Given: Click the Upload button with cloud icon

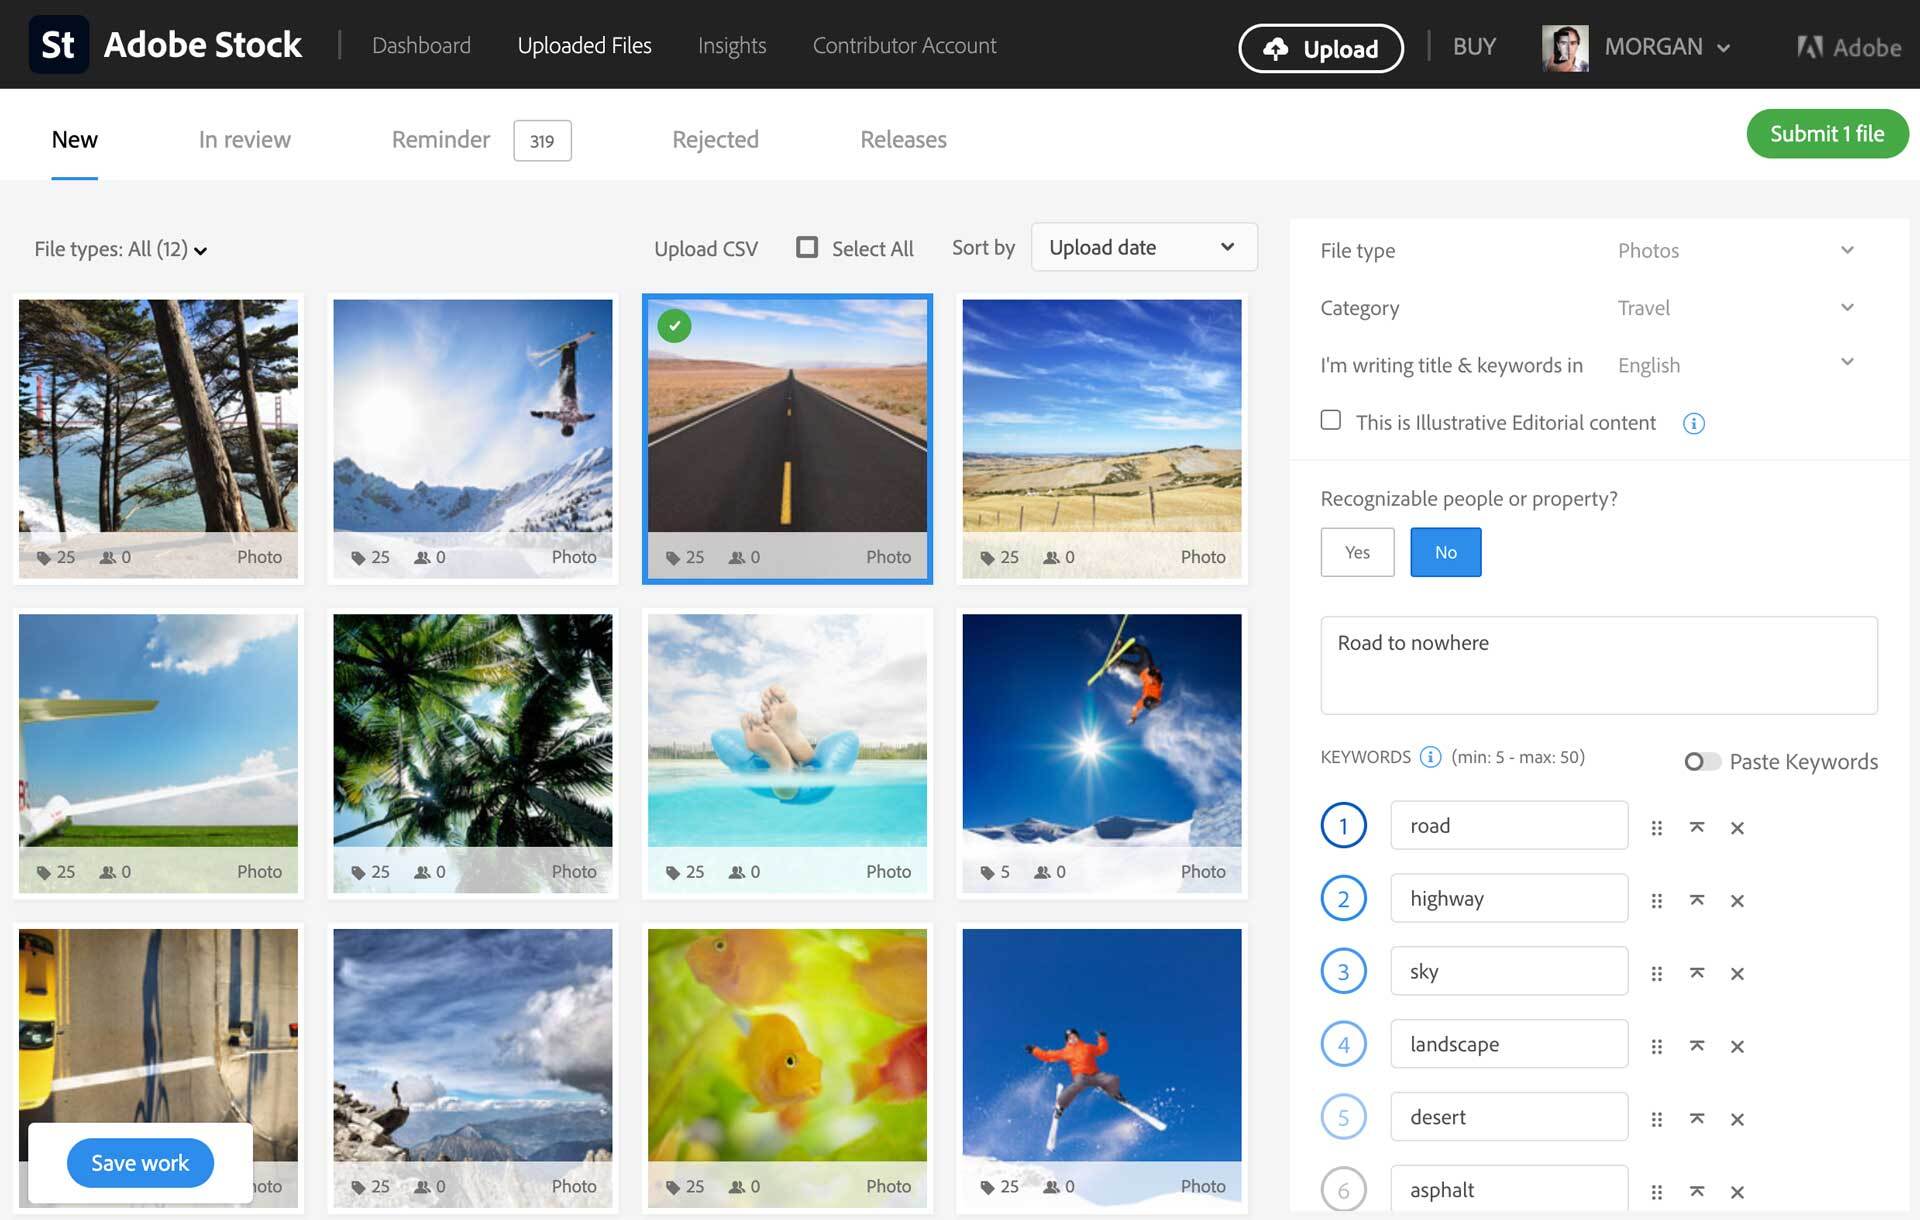Looking at the screenshot, I should point(1320,45).
